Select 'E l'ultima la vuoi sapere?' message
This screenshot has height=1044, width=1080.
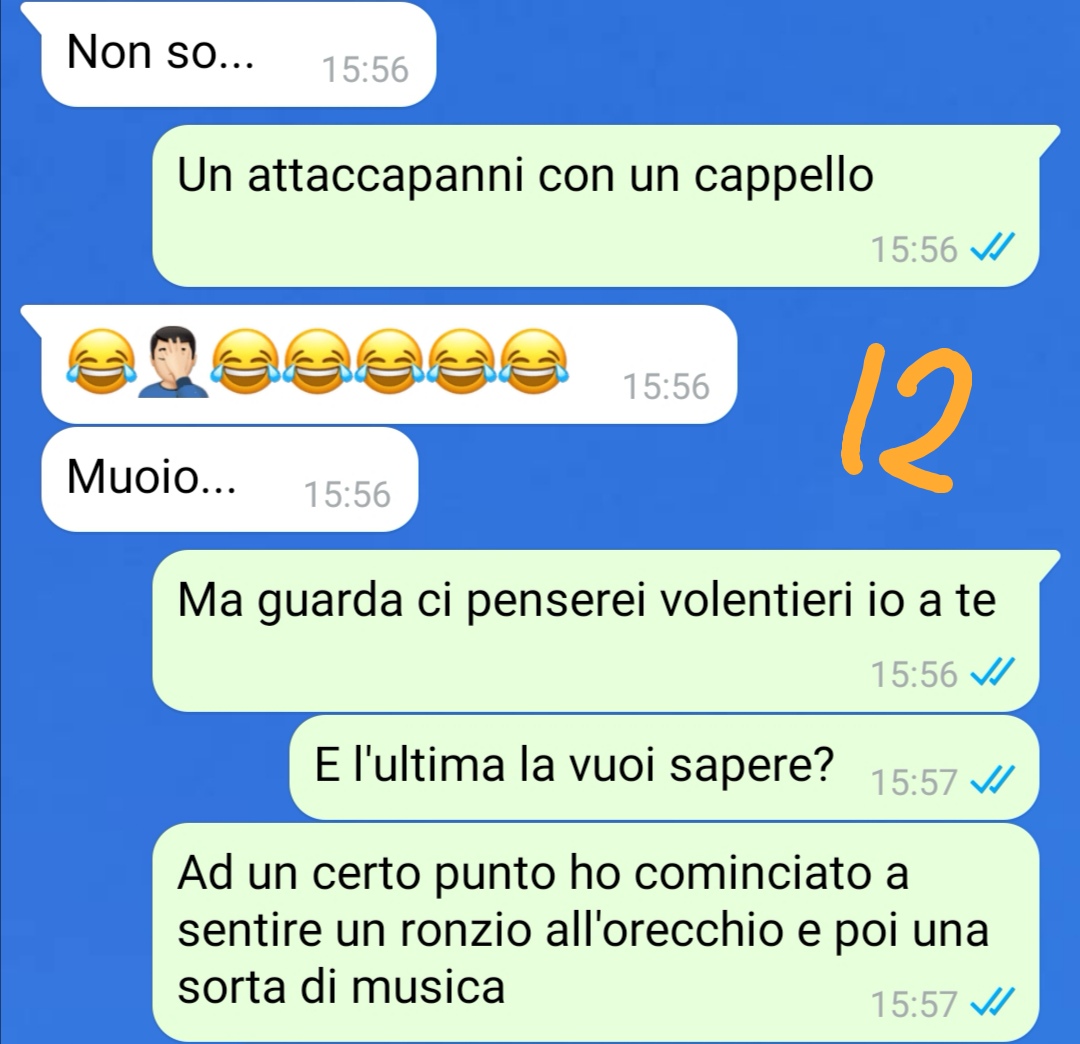point(663,767)
